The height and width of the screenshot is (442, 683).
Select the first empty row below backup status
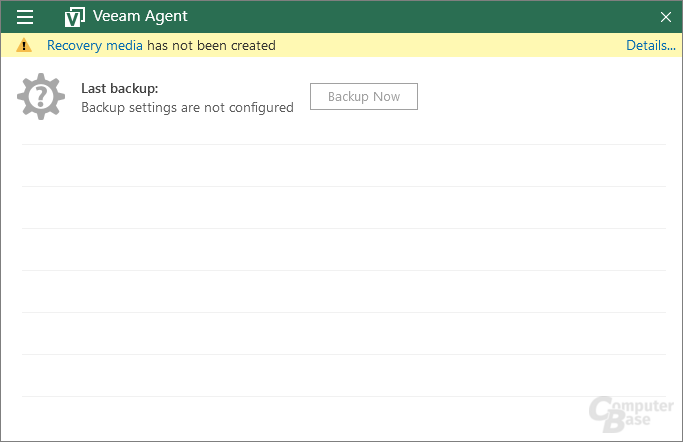coord(343,165)
